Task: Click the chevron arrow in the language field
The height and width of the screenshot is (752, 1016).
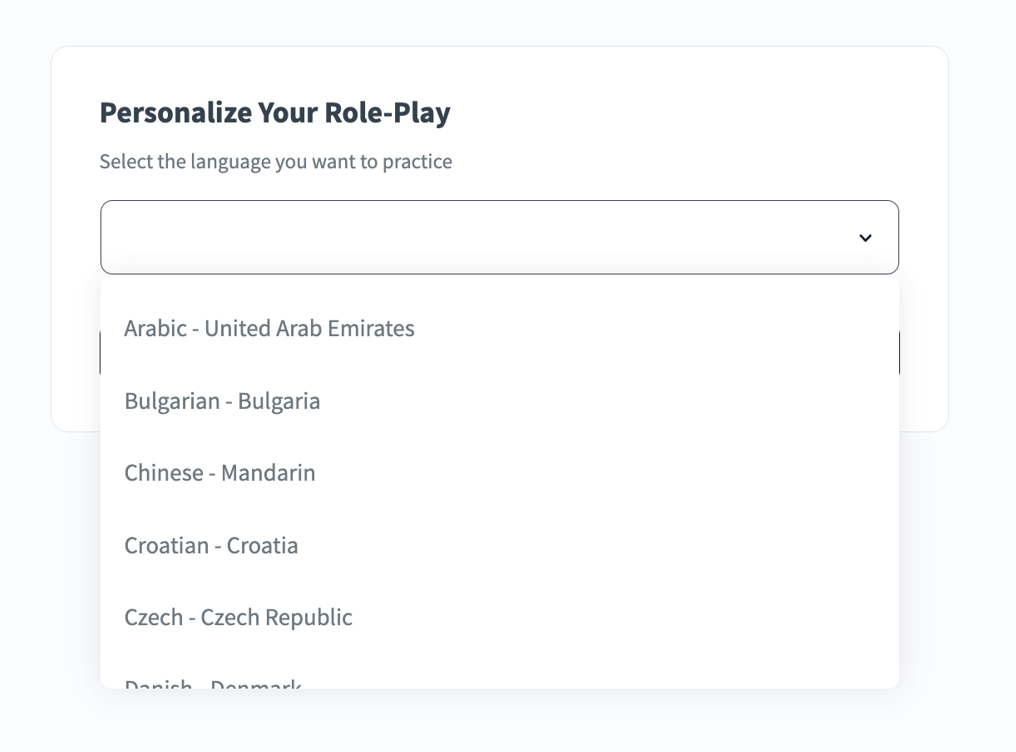Action: pos(865,238)
